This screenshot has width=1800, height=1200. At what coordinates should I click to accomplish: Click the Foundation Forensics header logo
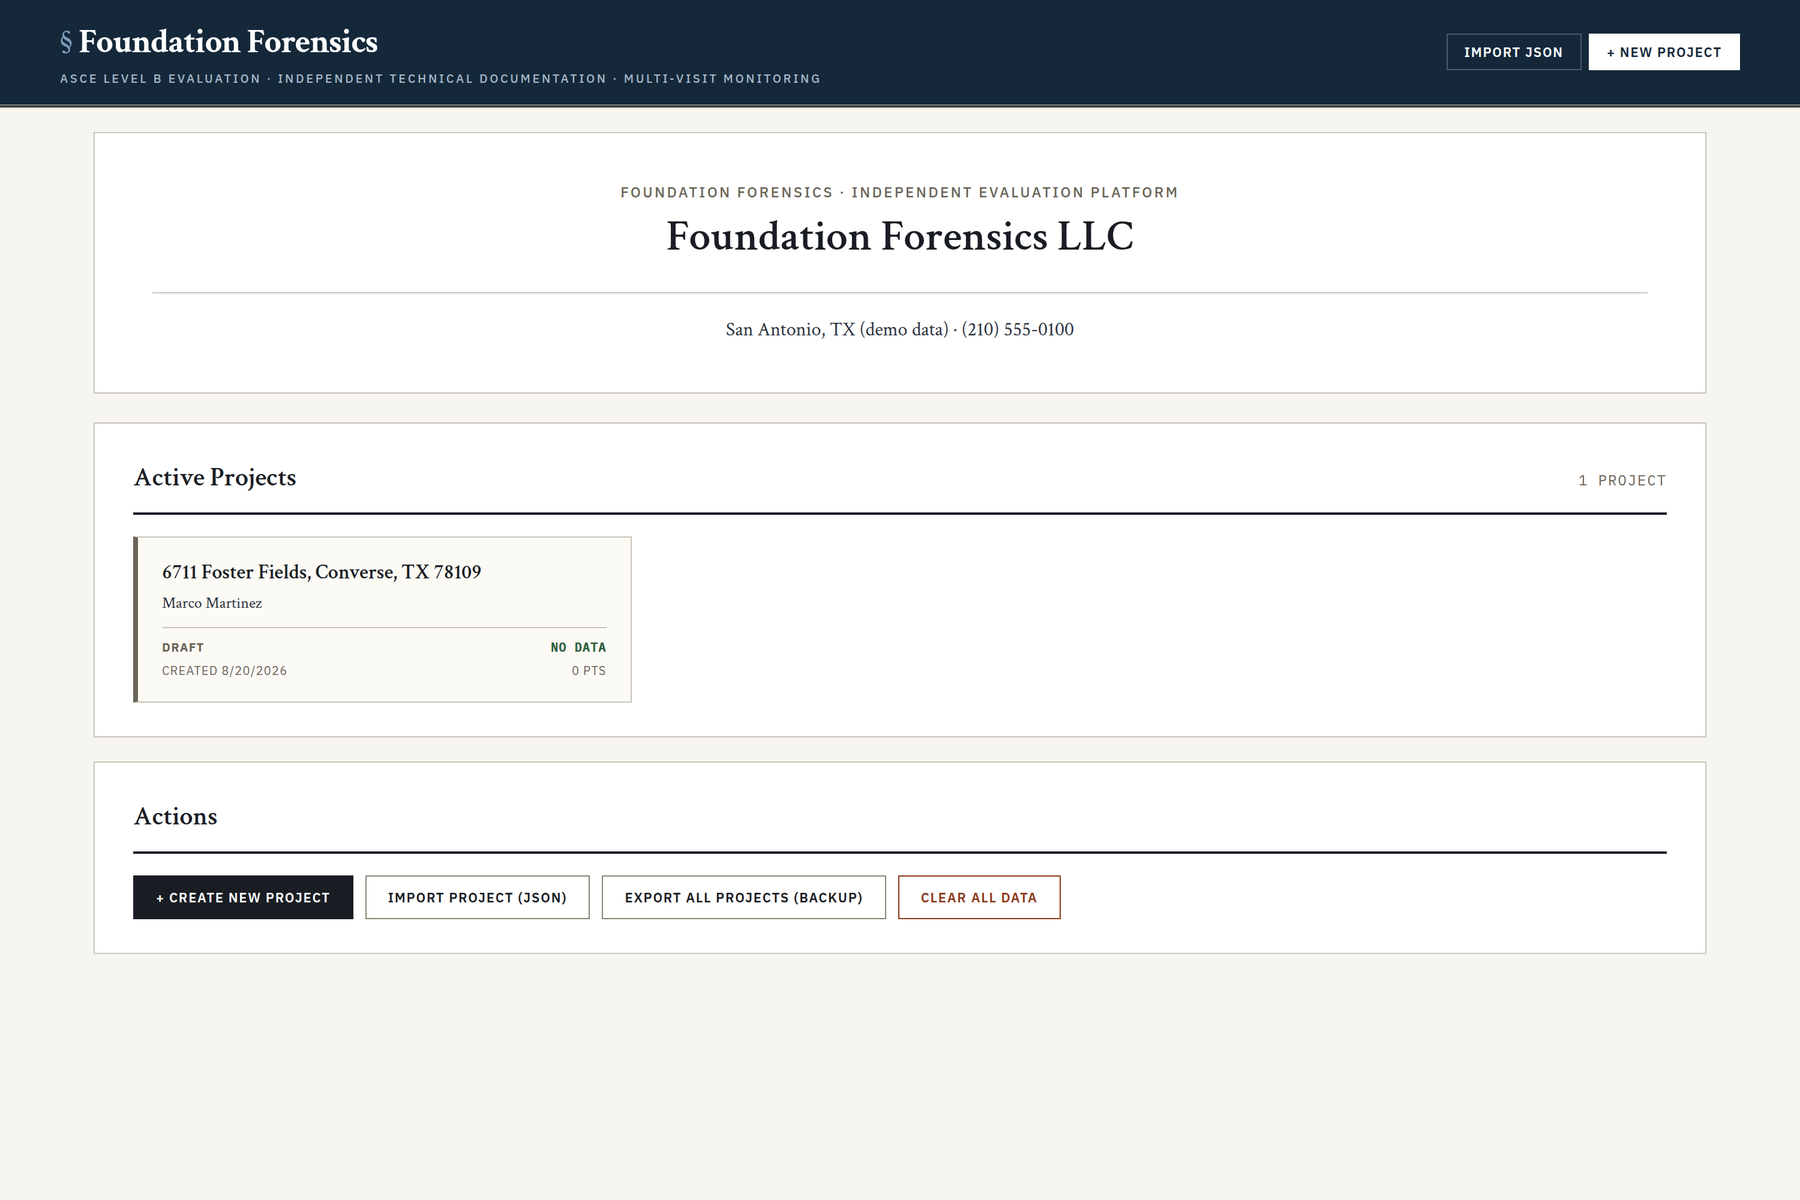[x=219, y=42]
